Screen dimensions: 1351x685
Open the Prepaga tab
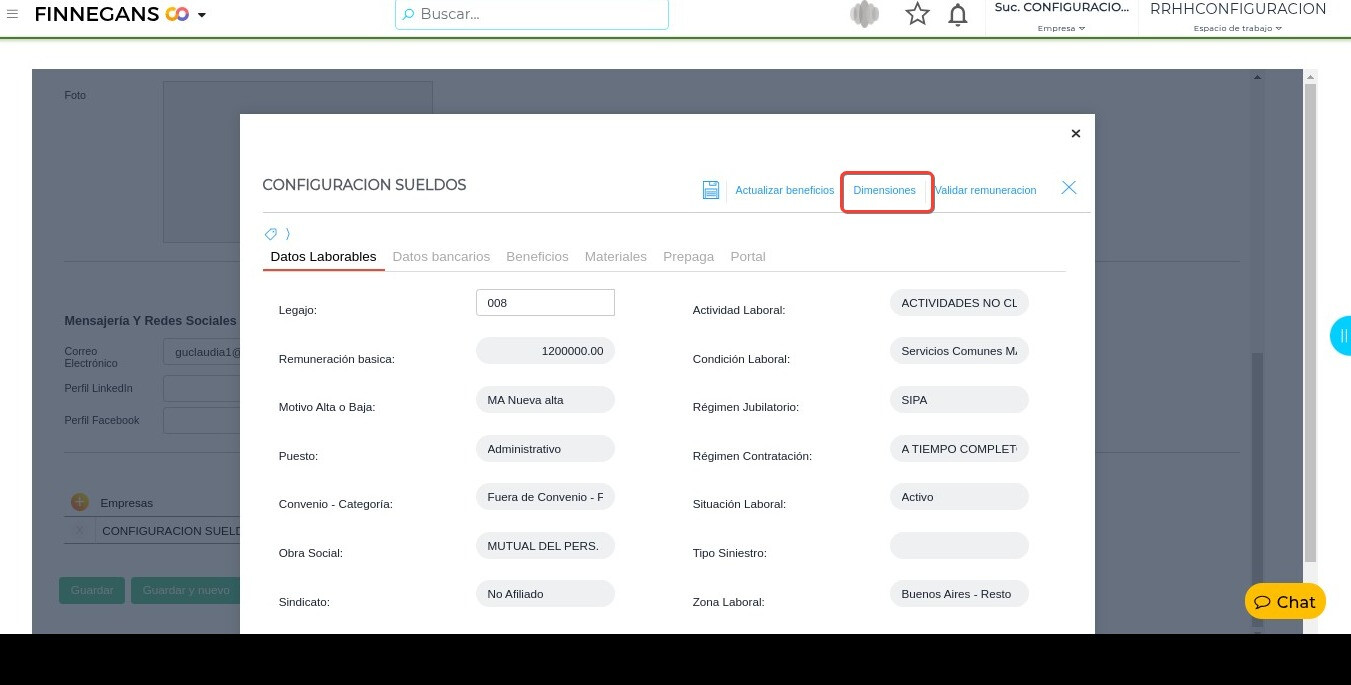(x=689, y=257)
